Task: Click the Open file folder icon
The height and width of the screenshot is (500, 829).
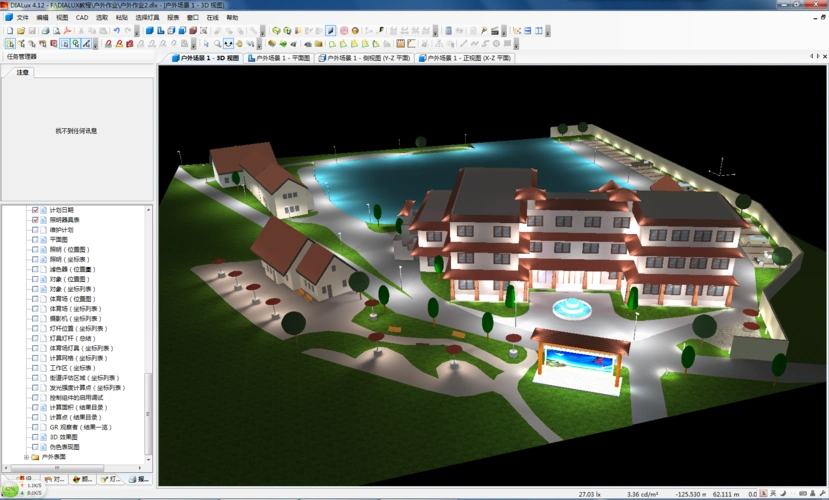Action: pos(21,31)
